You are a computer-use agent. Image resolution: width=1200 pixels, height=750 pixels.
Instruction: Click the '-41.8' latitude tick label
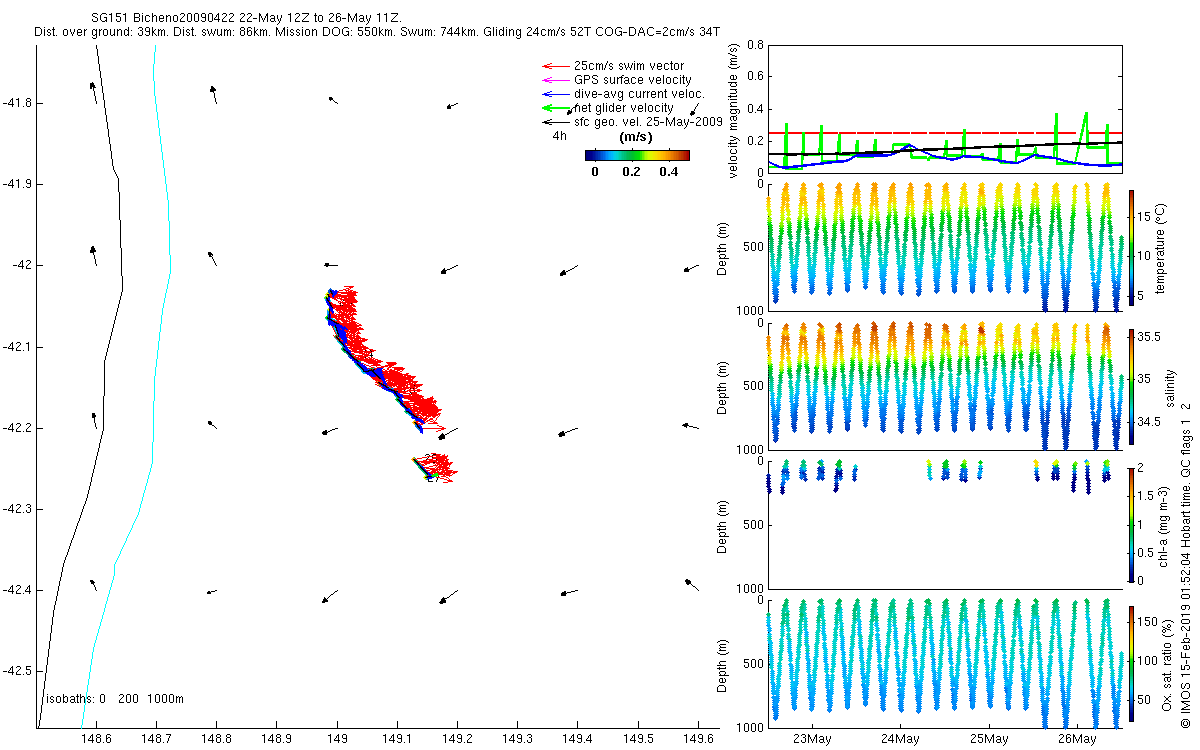[18, 103]
